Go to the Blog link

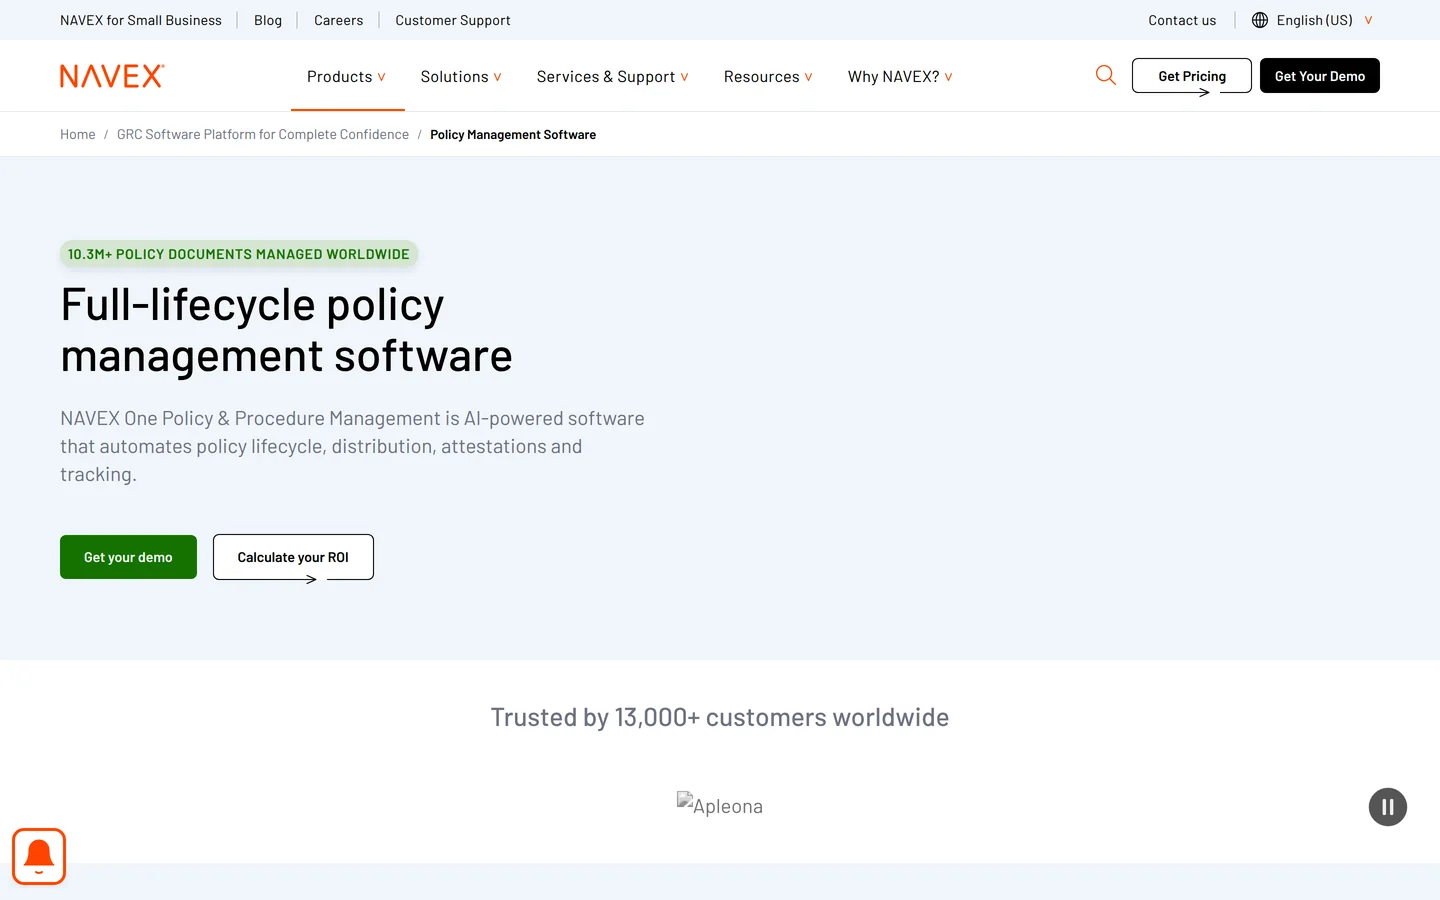tap(268, 20)
